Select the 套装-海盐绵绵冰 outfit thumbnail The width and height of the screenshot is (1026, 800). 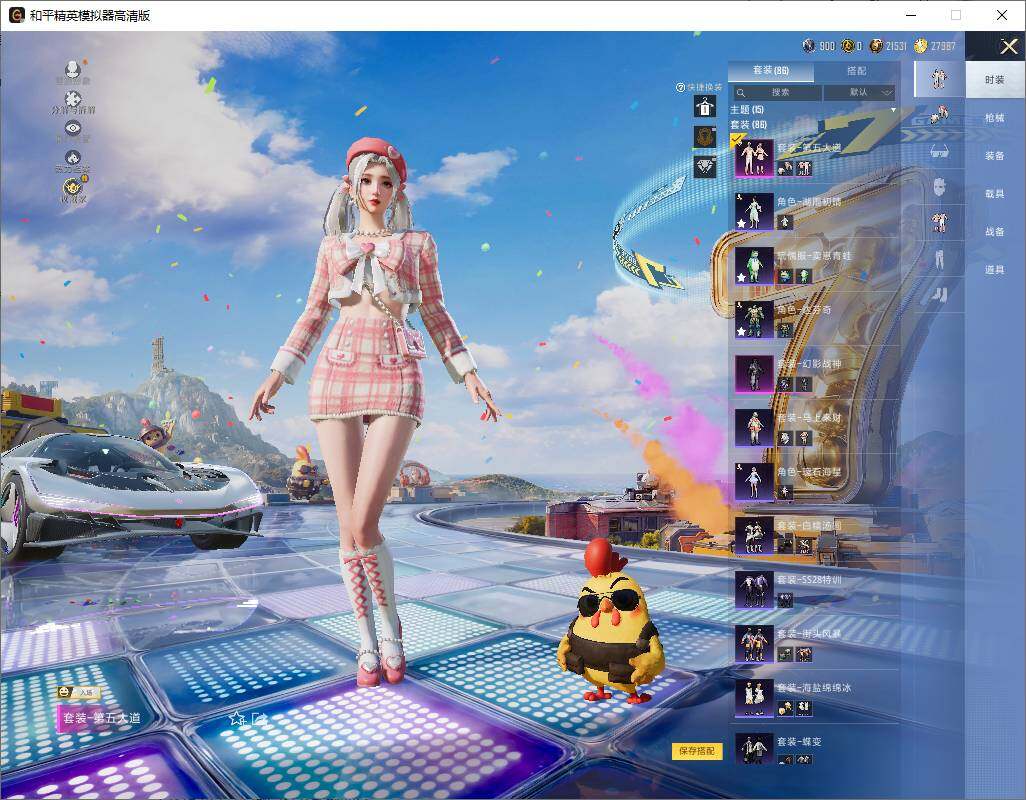754,698
